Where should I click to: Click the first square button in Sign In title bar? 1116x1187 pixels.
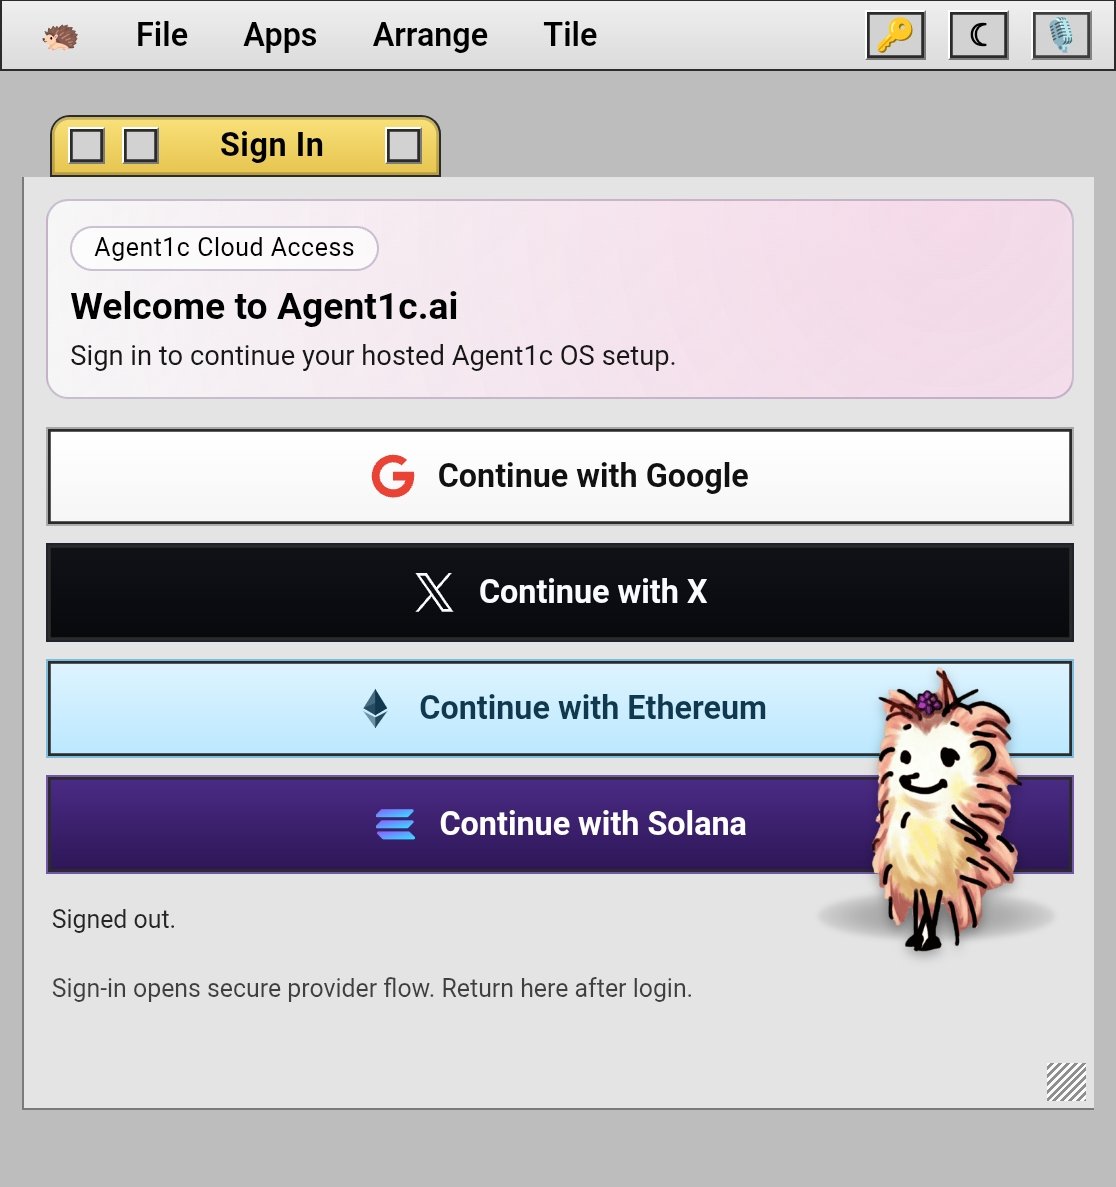tap(86, 145)
